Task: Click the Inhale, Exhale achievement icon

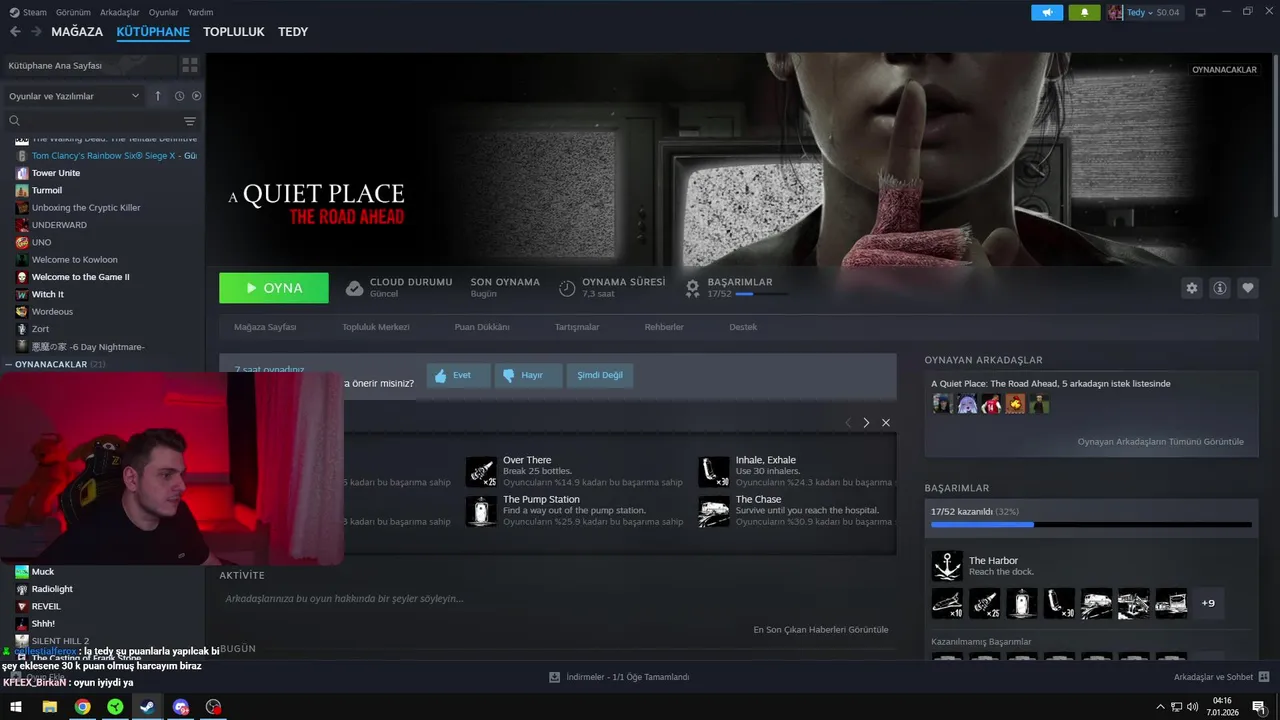Action: coord(714,471)
